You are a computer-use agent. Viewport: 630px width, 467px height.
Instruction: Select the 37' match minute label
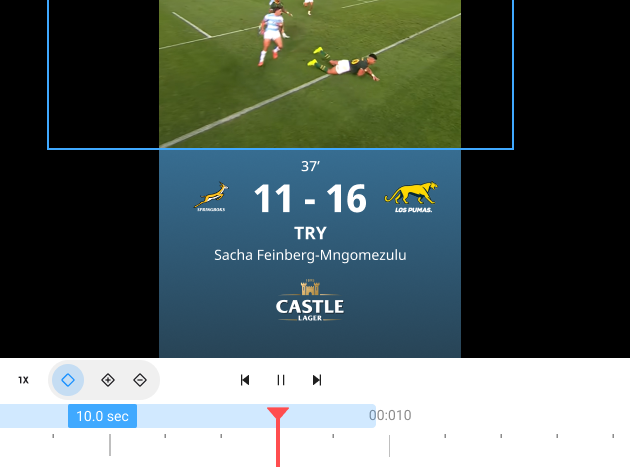310,166
